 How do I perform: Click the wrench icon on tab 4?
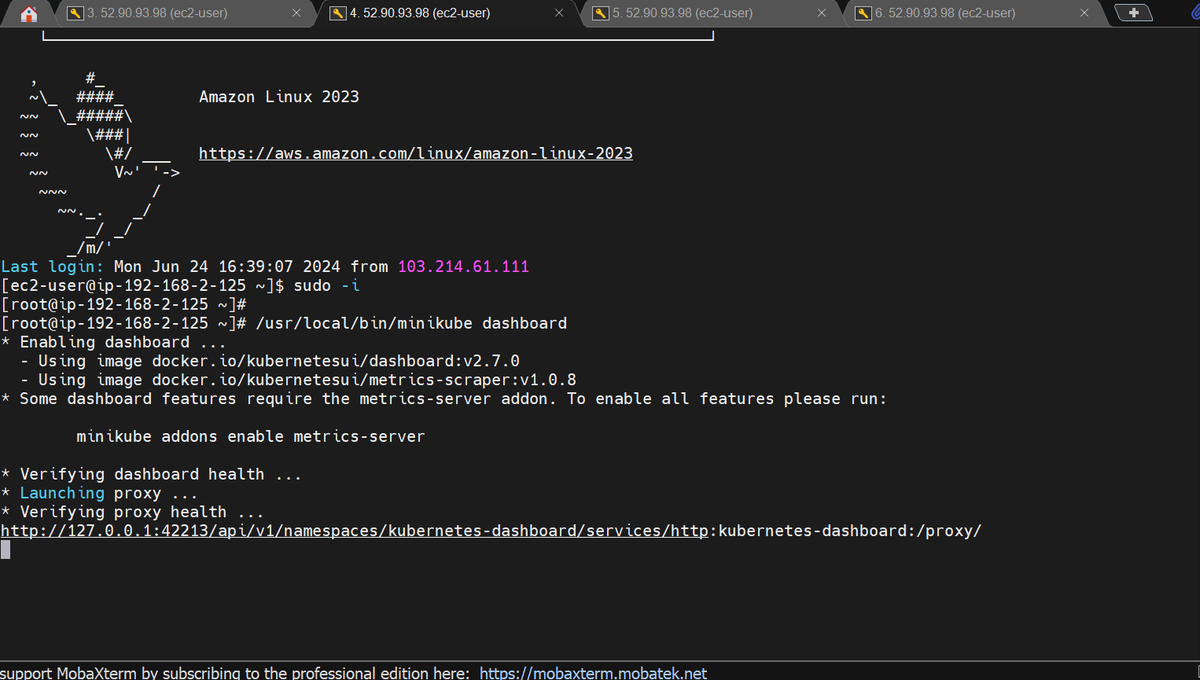pos(338,13)
